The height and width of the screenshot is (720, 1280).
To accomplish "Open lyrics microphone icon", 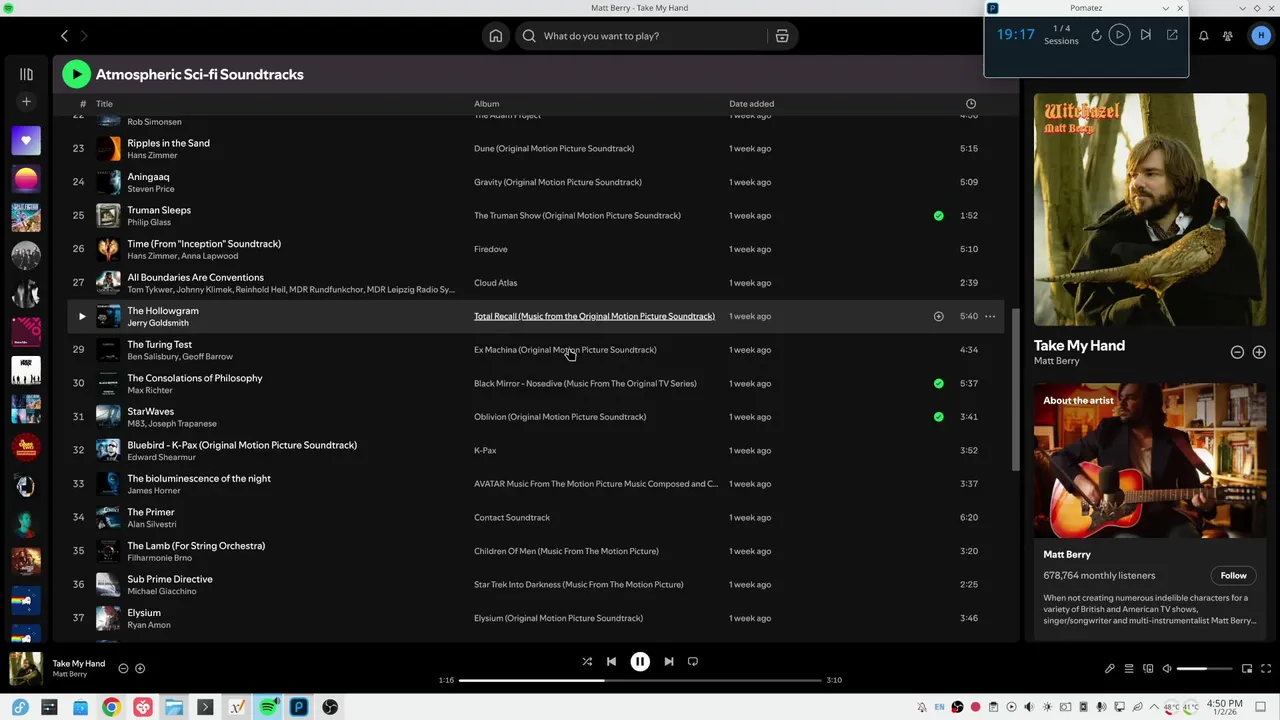I will pos(1110,668).
